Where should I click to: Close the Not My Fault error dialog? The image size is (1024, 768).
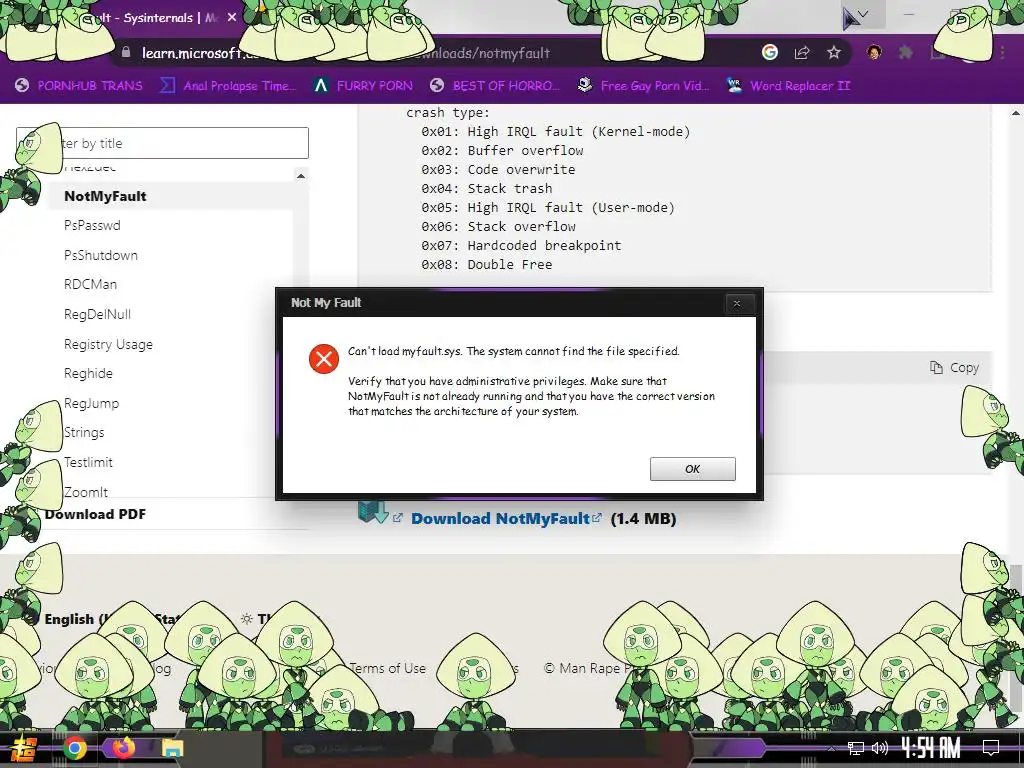coord(737,303)
